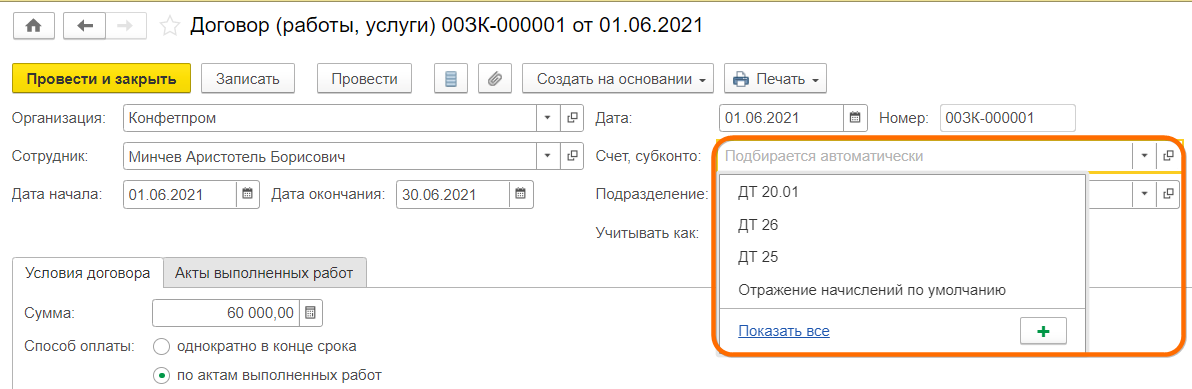
Task: Go to the home page icon
Action: (33, 26)
